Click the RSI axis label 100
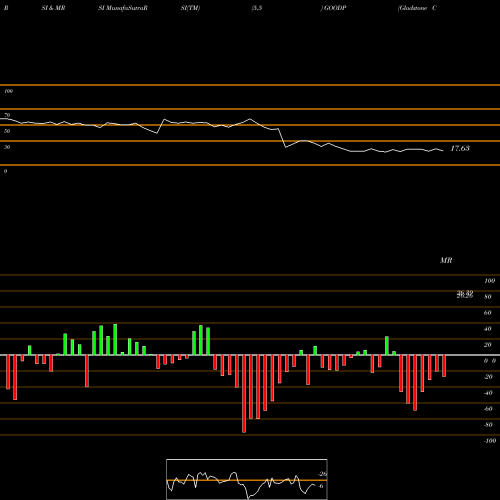The height and width of the screenshot is (500, 500). 9,91
